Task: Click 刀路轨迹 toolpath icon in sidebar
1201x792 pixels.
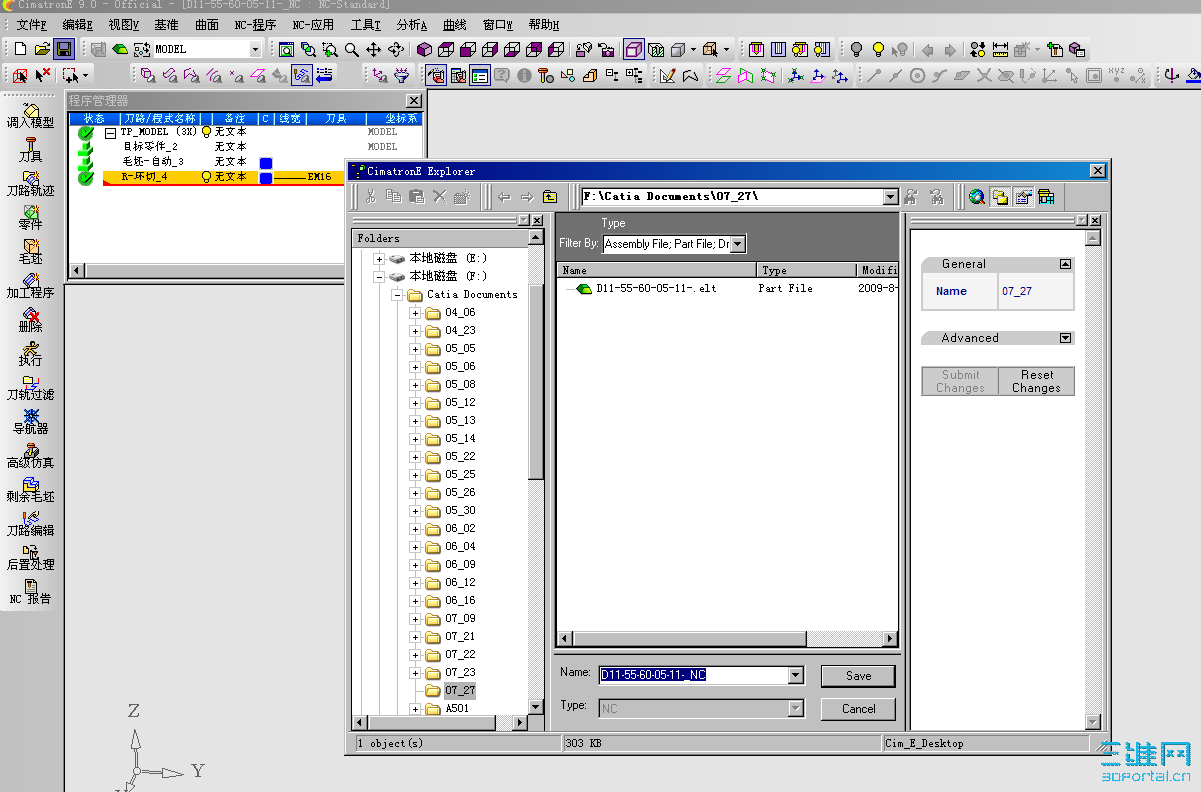Action: click(x=30, y=183)
